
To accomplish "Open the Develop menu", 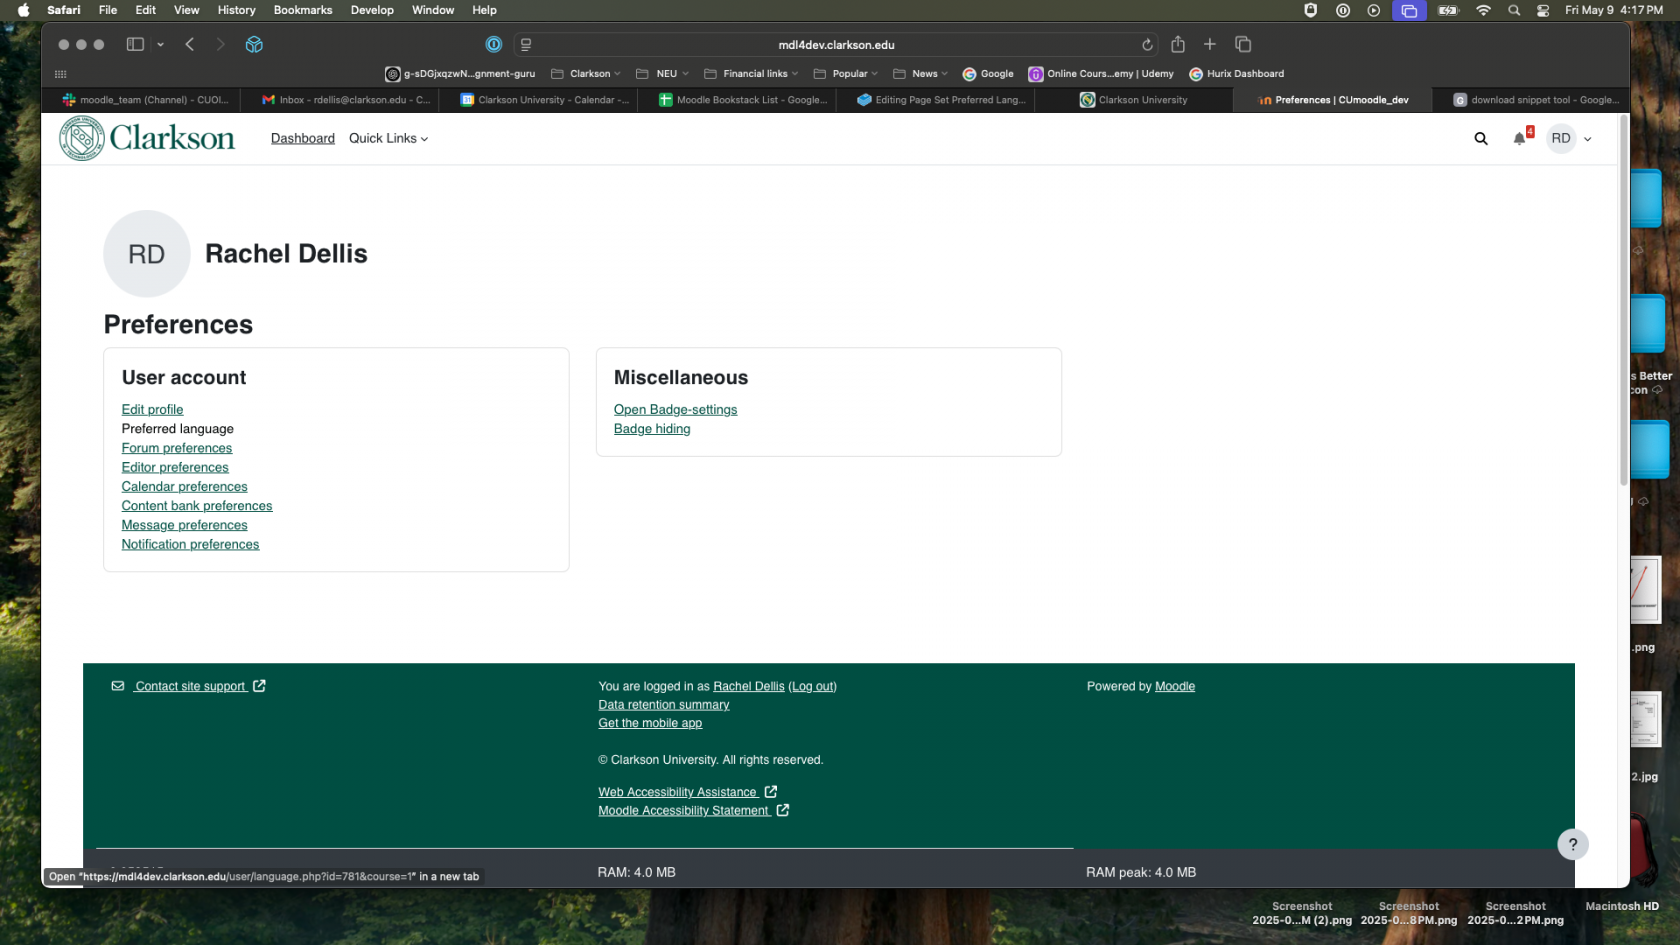I will pyautogui.click(x=372, y=10).
